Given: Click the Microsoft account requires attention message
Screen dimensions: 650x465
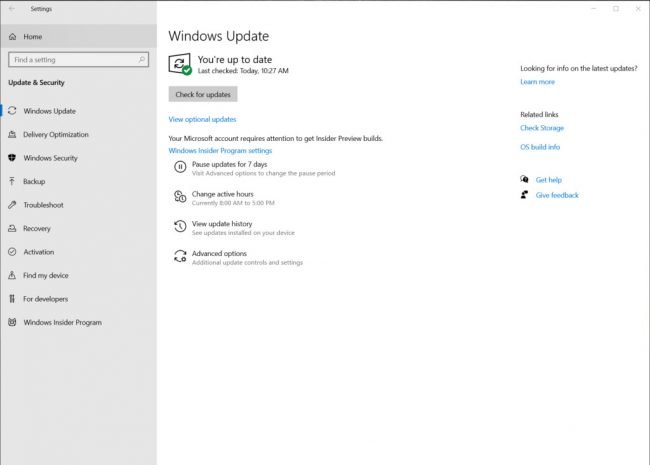Looking at the screenshot, I should pos(276,138).
